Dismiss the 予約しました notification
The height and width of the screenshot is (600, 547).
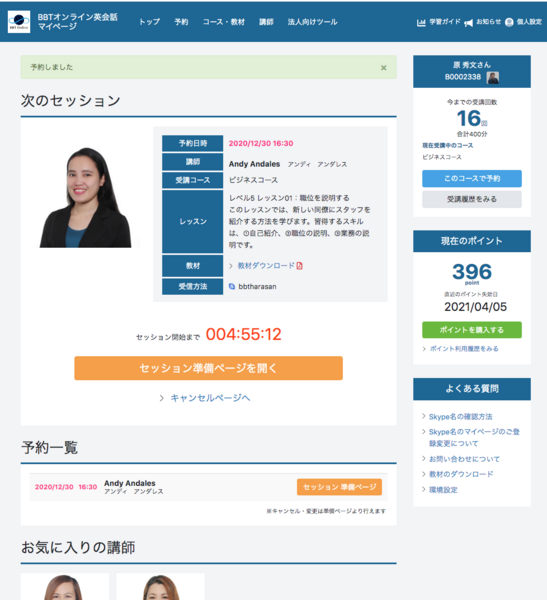(x=384, y=68)
